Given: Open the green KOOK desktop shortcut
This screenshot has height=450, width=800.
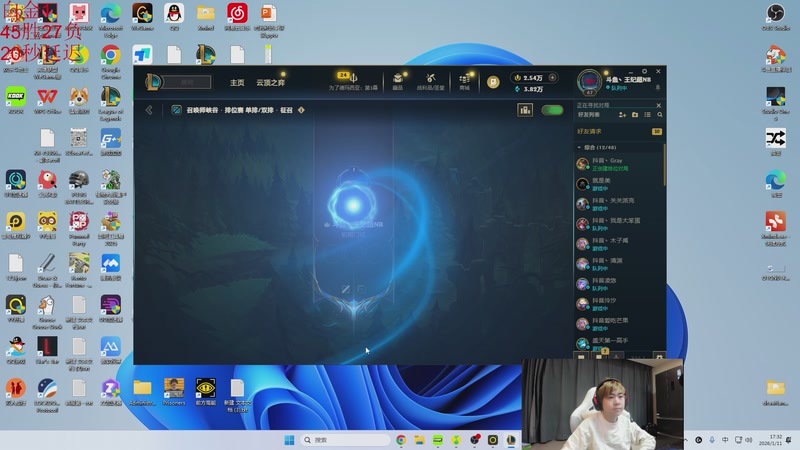Looking at the screenshot, I should (16, 100).
